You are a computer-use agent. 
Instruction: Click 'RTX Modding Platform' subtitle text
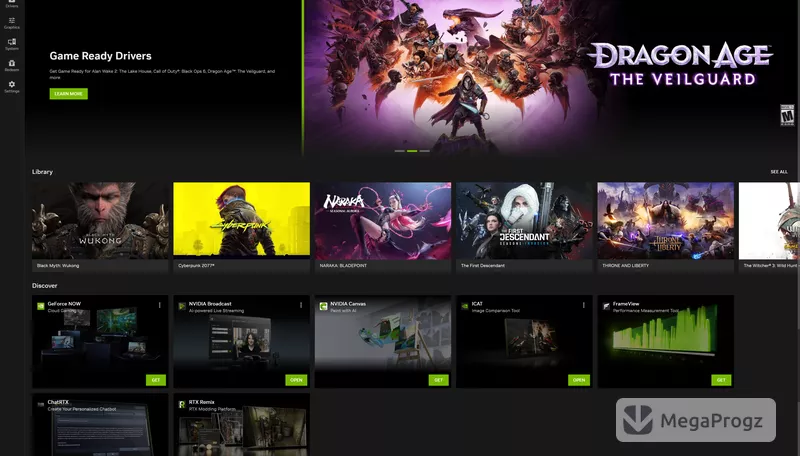[212, 409]
